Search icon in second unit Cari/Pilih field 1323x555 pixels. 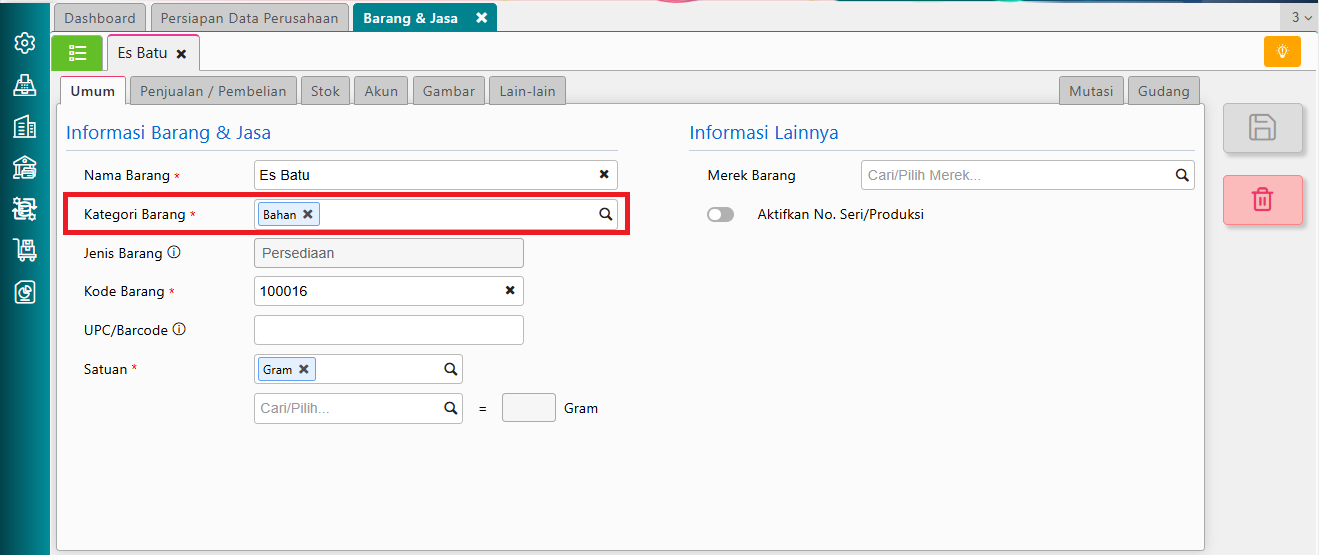450,408
